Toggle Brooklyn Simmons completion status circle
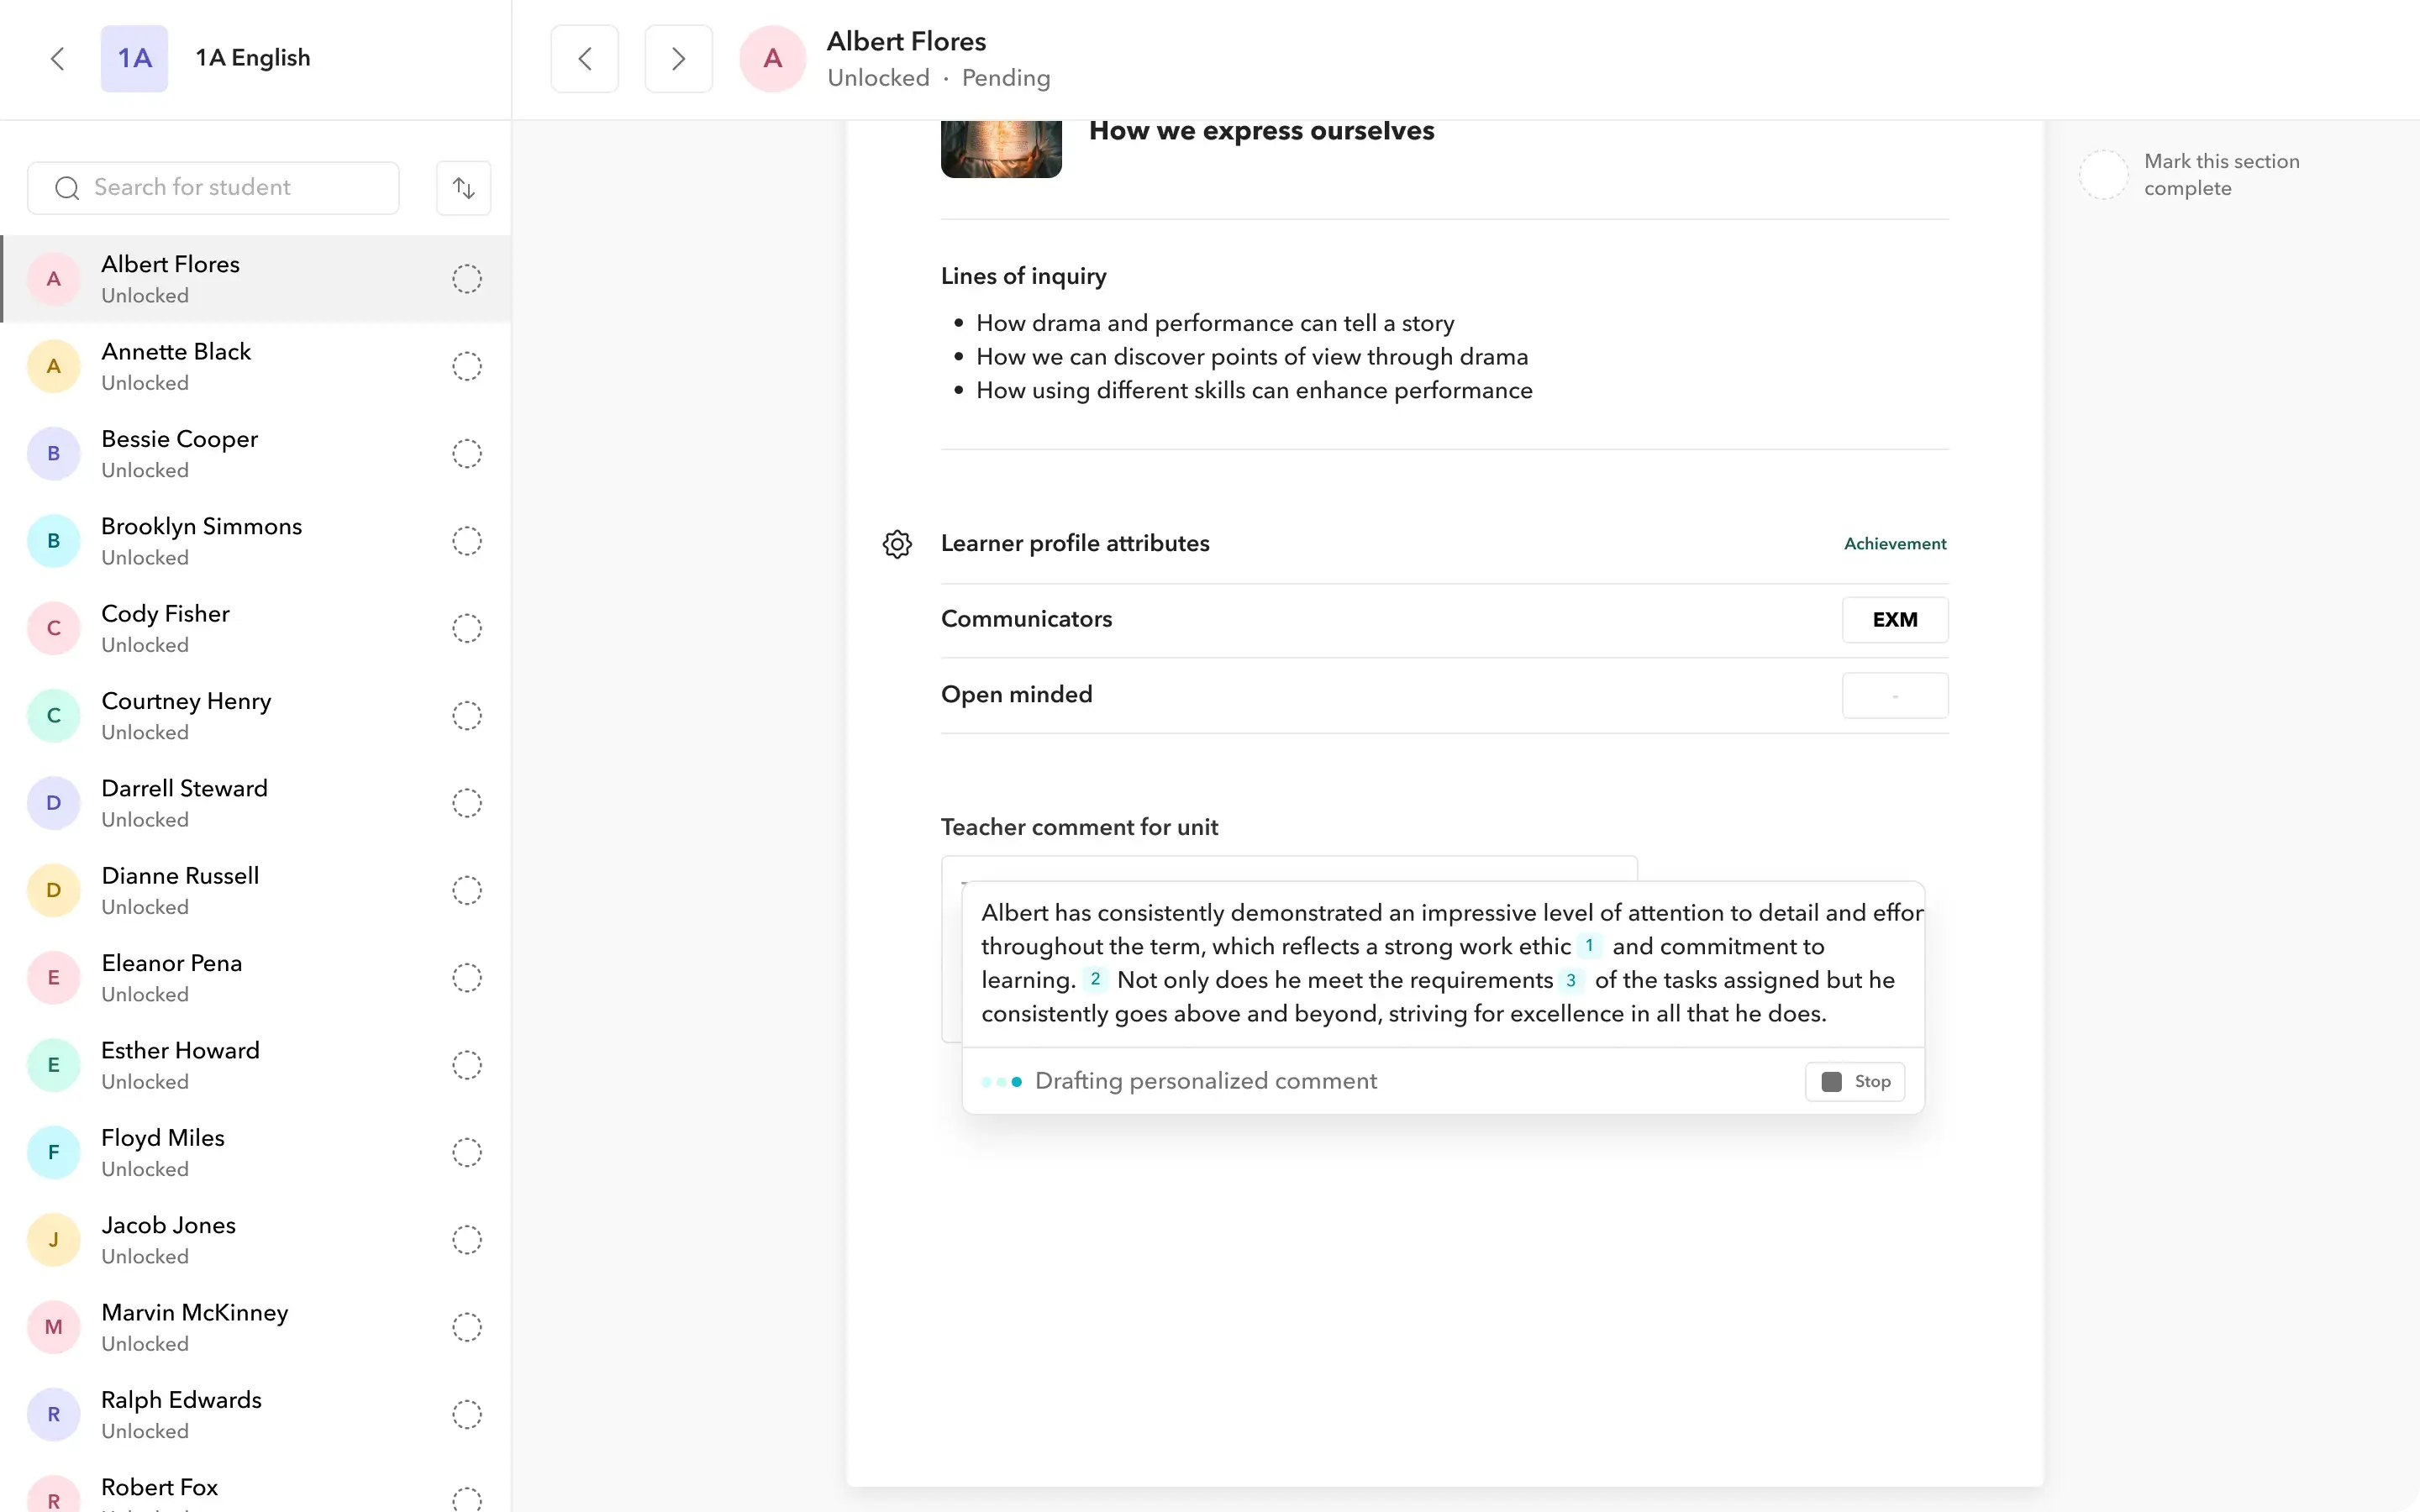 click(467, 541)
